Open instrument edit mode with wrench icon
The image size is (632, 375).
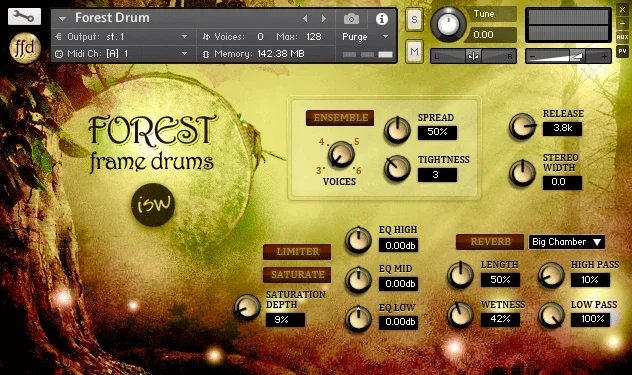pyautogui.click(x=24, y=16)
